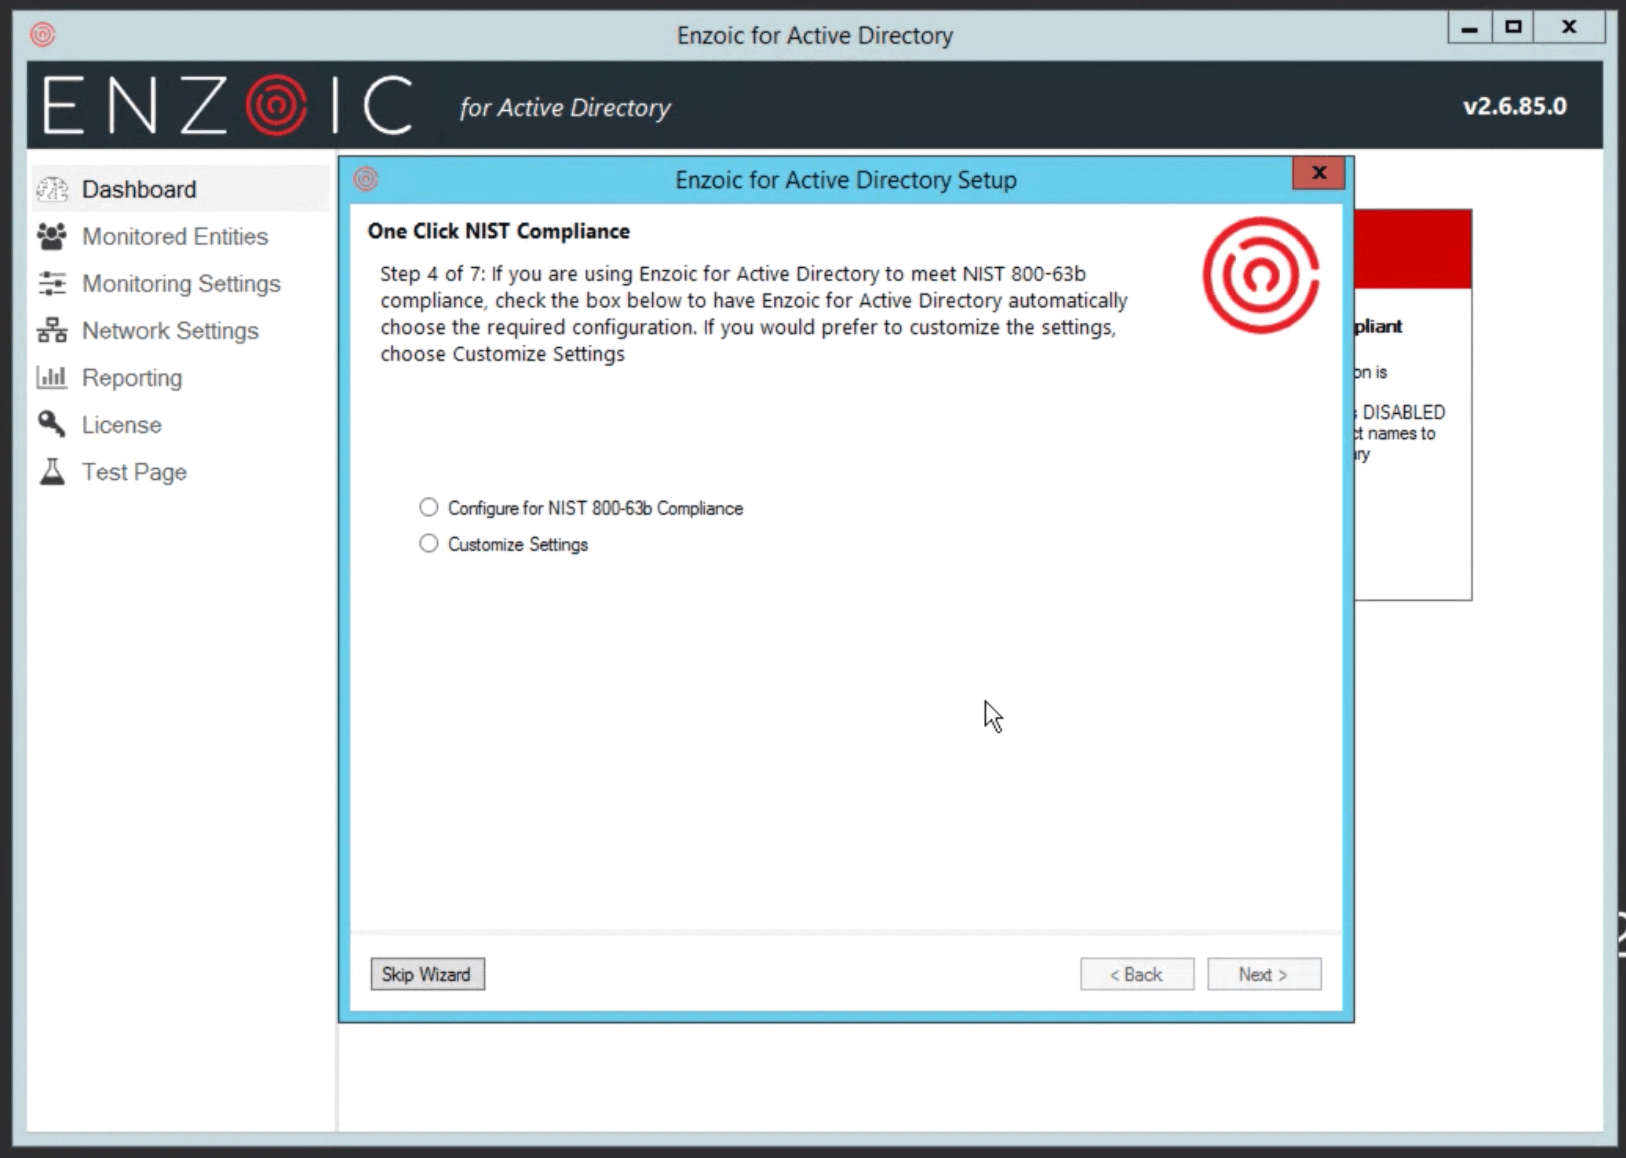1626x1158 pixels.
Task: Click the Reporting bar chart icon
Action: click(x=52, y=377)
